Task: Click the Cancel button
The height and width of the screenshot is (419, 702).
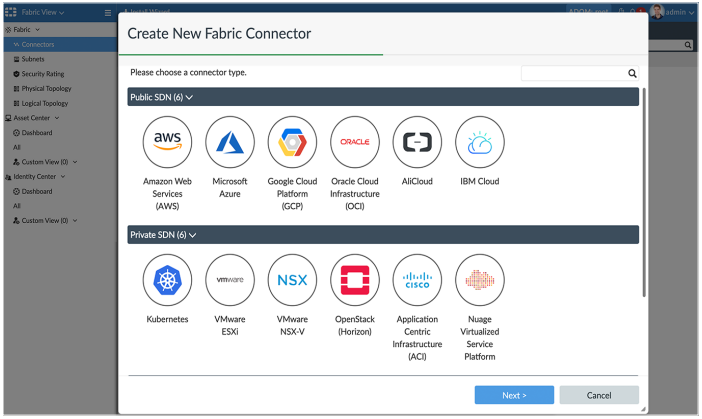Action: point(599,395)
